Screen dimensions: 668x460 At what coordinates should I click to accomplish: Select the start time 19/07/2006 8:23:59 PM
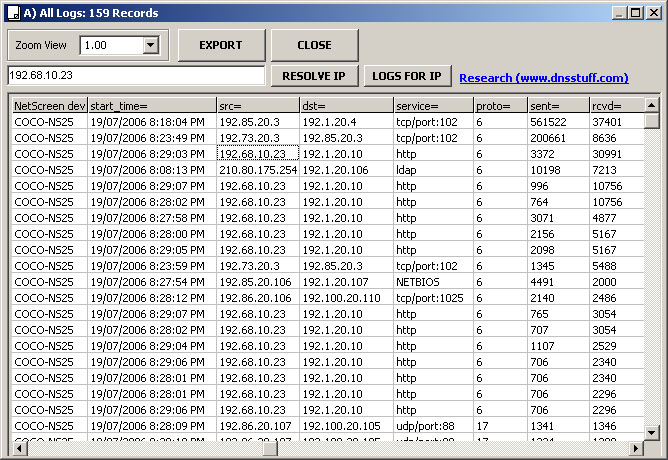tap(152, 266)
